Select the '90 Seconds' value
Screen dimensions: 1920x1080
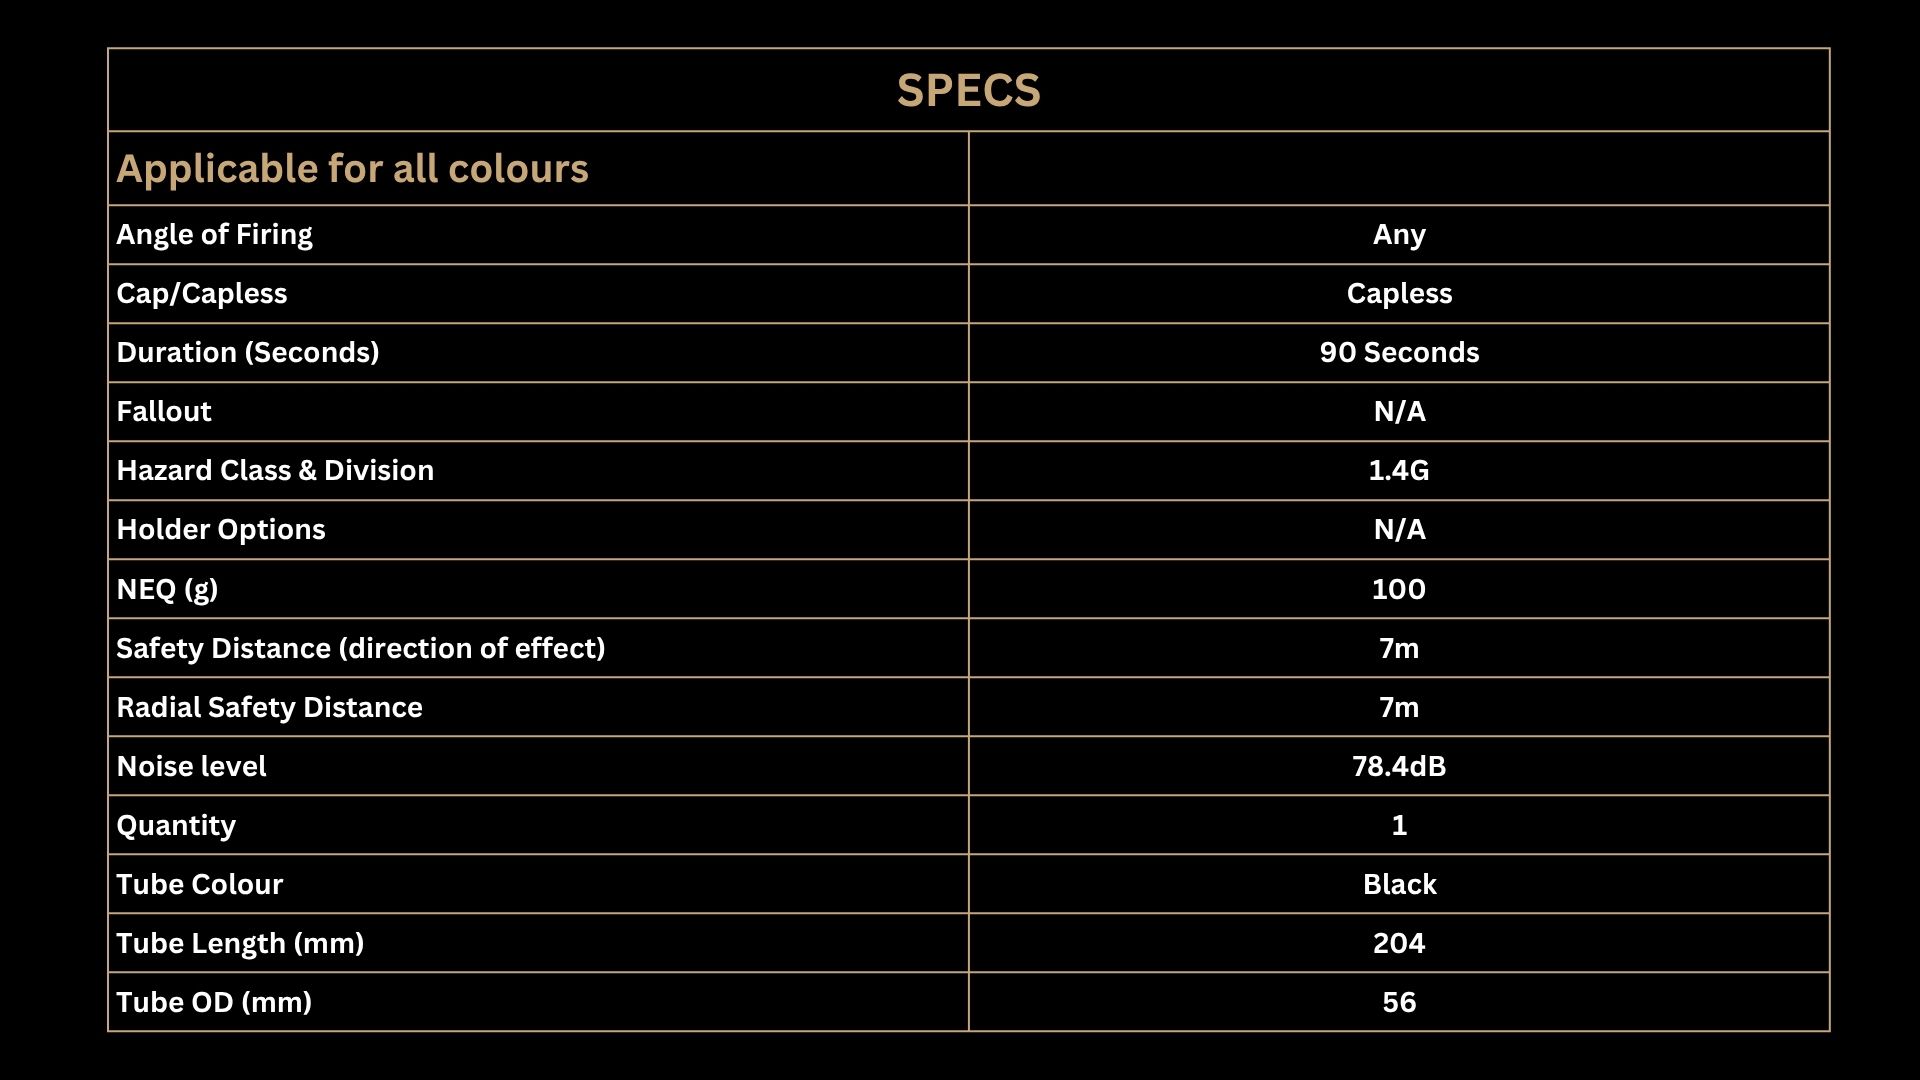pyautogui.click(x=1399, y=353)
